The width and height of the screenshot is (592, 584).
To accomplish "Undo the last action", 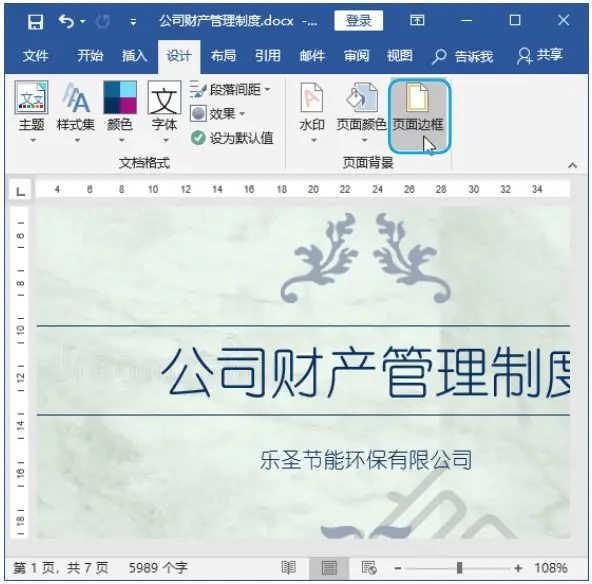I will tap(66, 21).
